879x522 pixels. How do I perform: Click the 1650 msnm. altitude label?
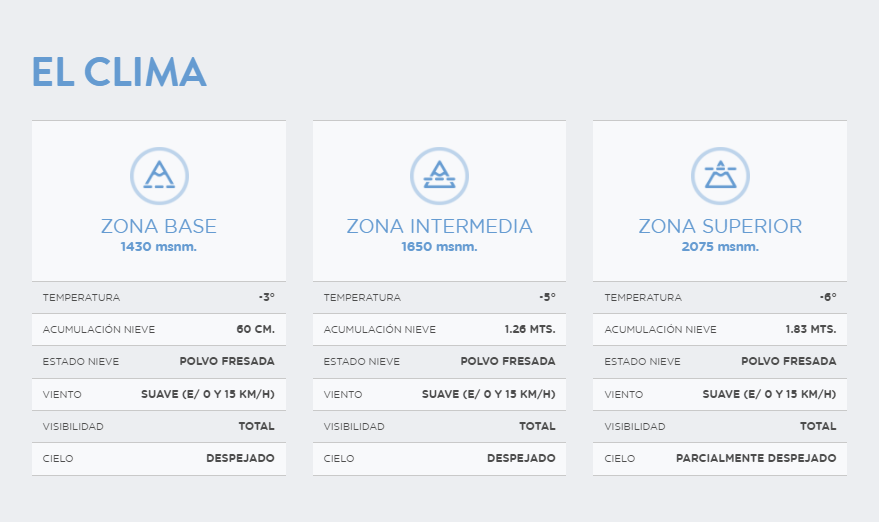pyautogui.click(x=439, y=246)
